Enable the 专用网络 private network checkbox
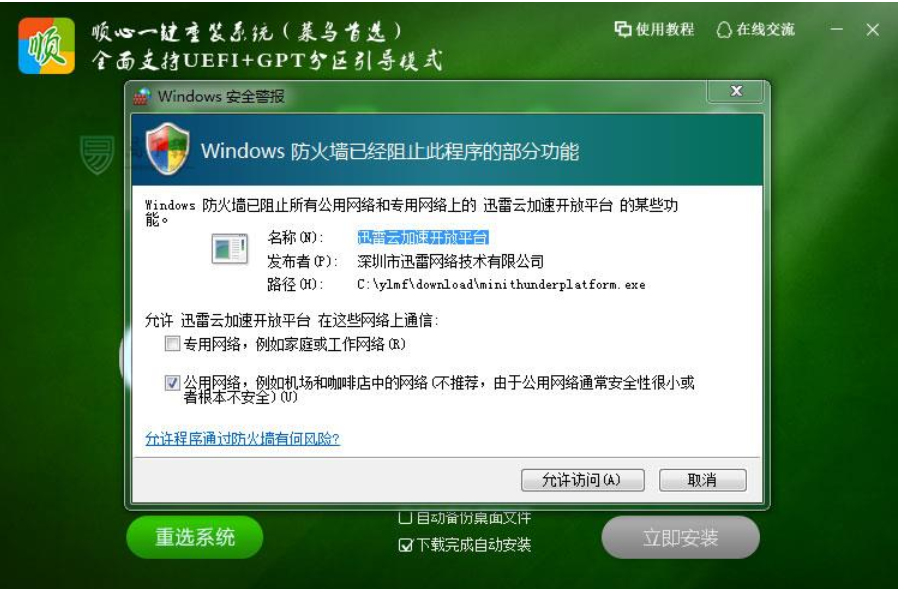This screenshot has width=899, height=589. [172, 344]
